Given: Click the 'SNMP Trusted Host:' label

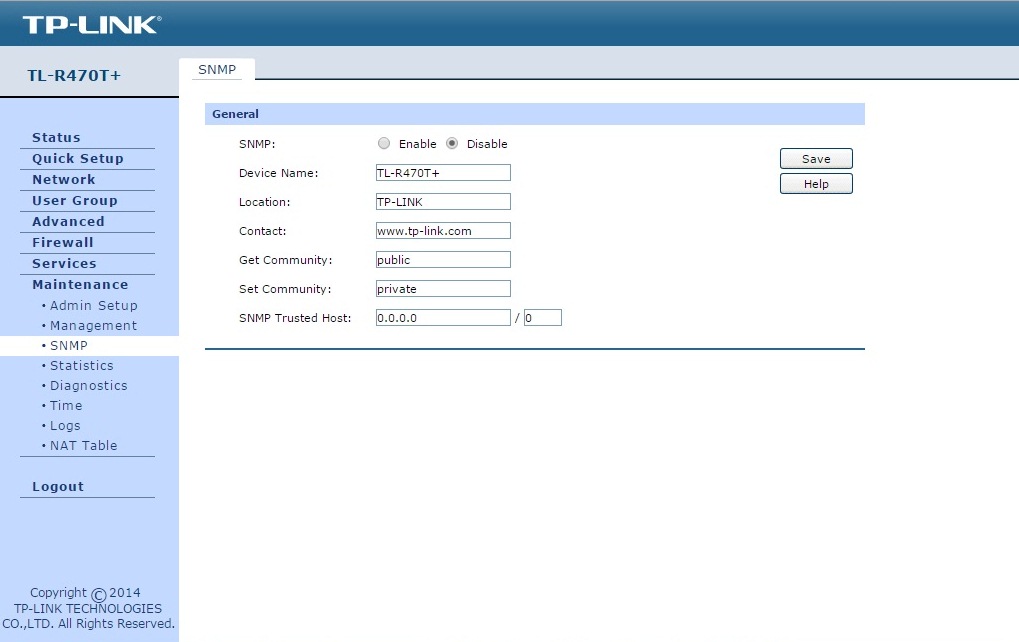Looking at the screenshot, I should (295, 318).
